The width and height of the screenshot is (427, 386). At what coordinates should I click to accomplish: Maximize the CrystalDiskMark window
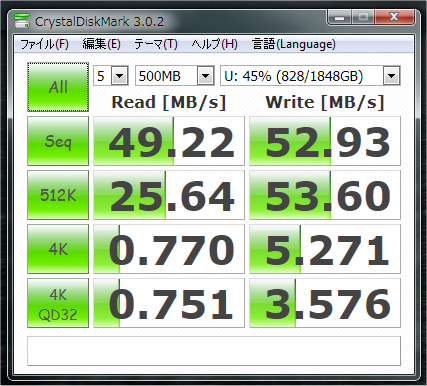click(363, 17)
